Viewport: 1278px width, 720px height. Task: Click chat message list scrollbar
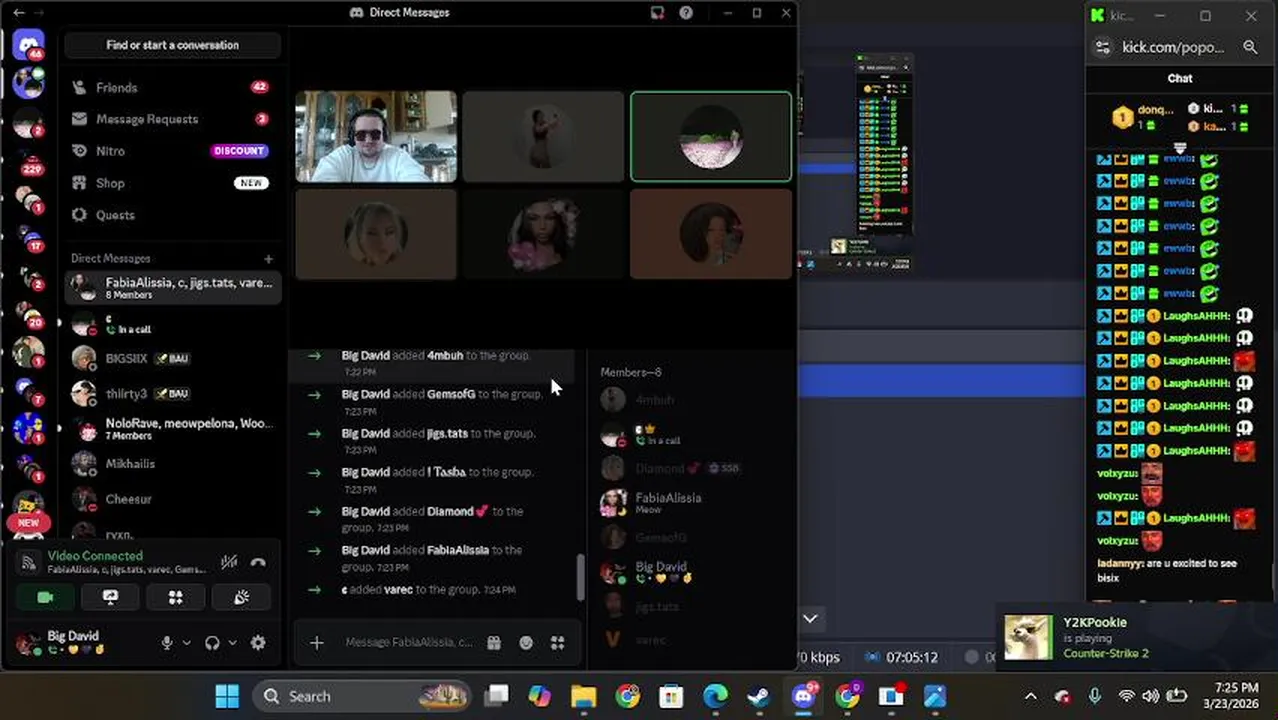[x=580, y=578]
